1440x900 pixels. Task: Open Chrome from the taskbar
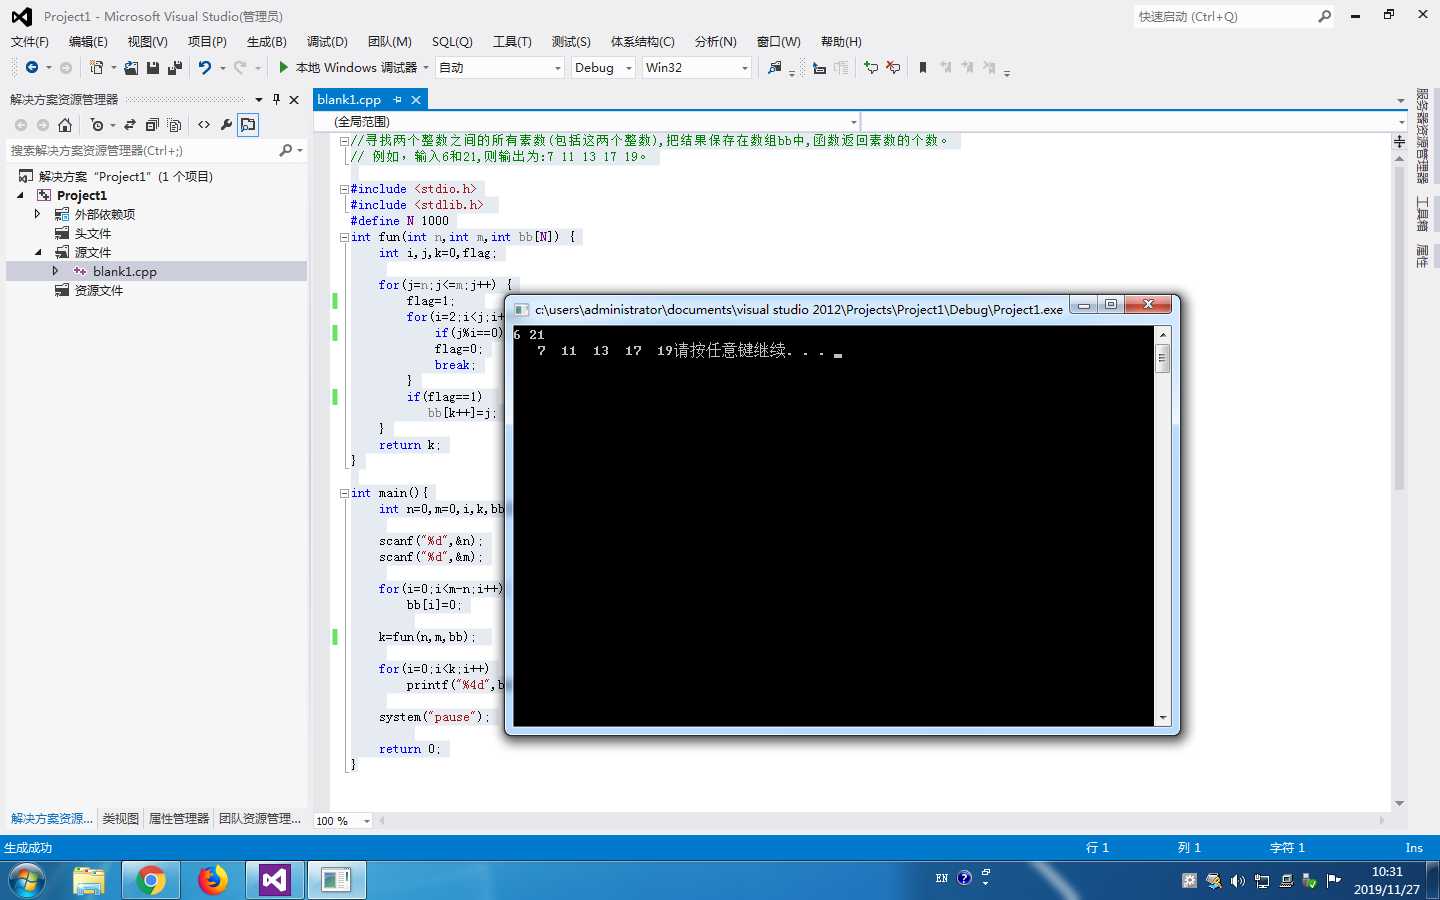(x=151, y=880)
